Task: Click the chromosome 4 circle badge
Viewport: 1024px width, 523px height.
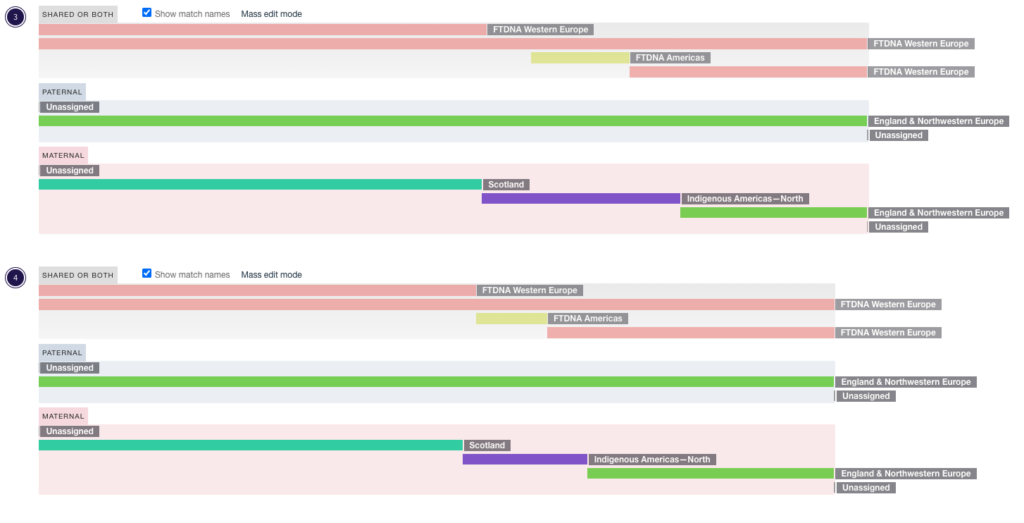Action: (x=16, y=277)
